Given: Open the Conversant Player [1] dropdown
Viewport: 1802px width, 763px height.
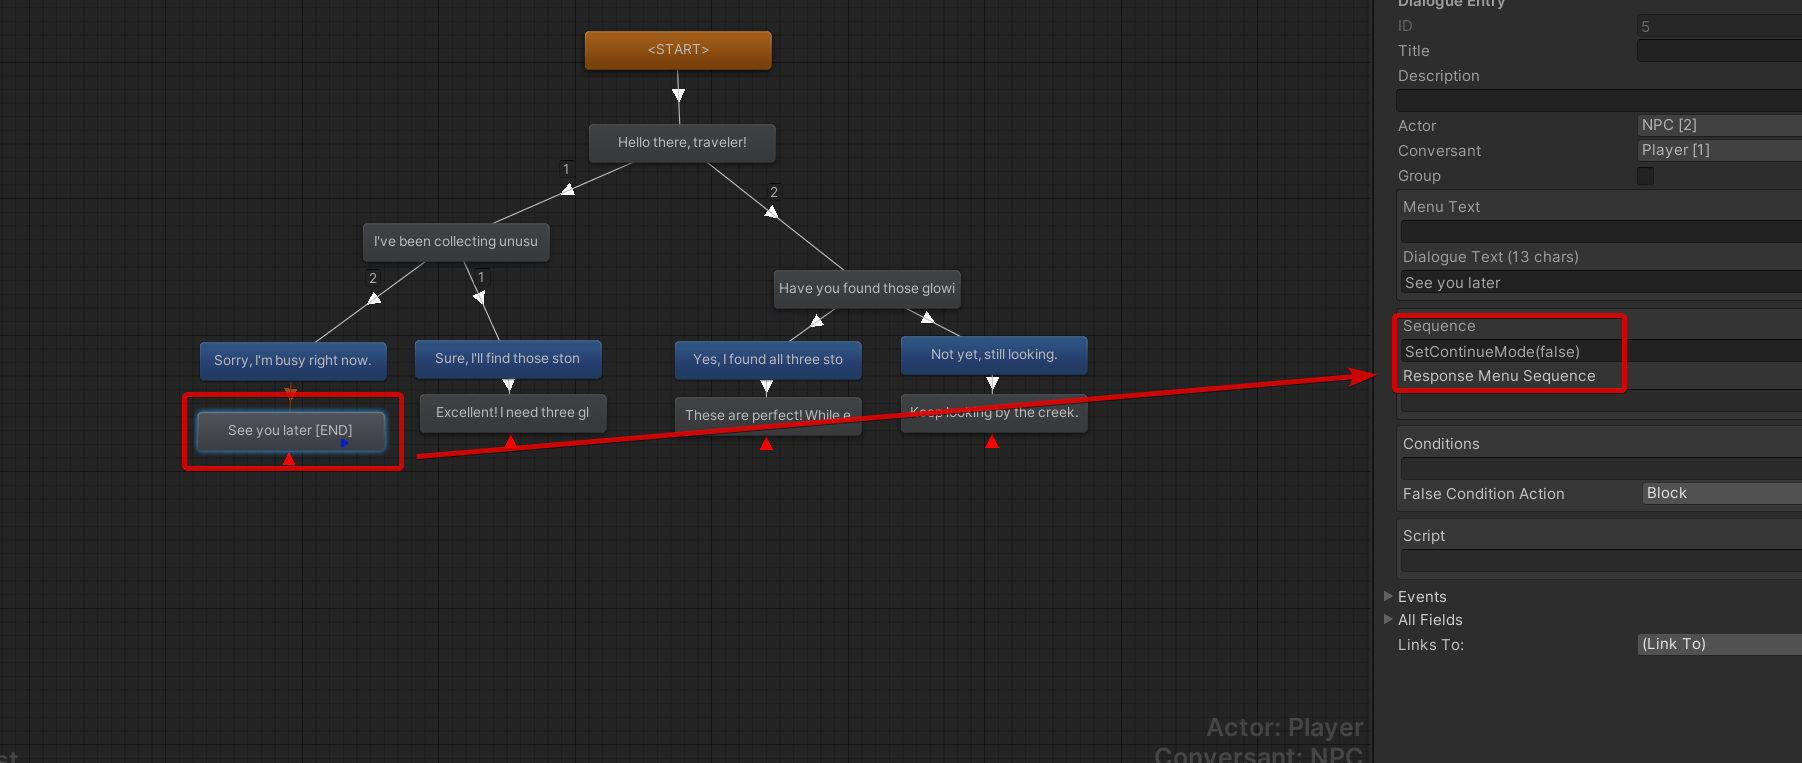Looking at the screenshot, I should (1720, 150).
